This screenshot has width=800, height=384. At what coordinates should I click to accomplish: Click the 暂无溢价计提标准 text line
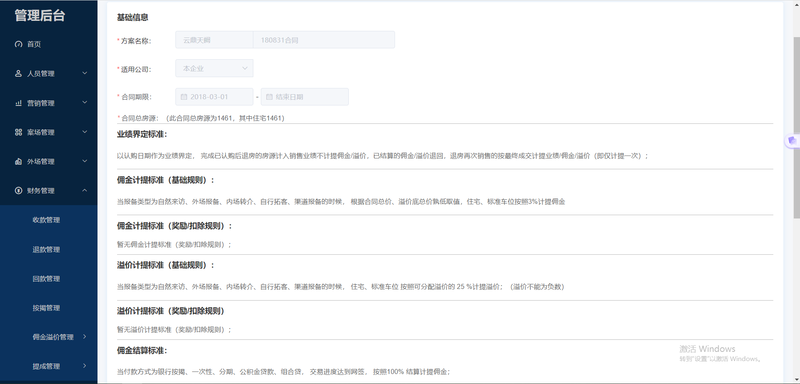174,329
